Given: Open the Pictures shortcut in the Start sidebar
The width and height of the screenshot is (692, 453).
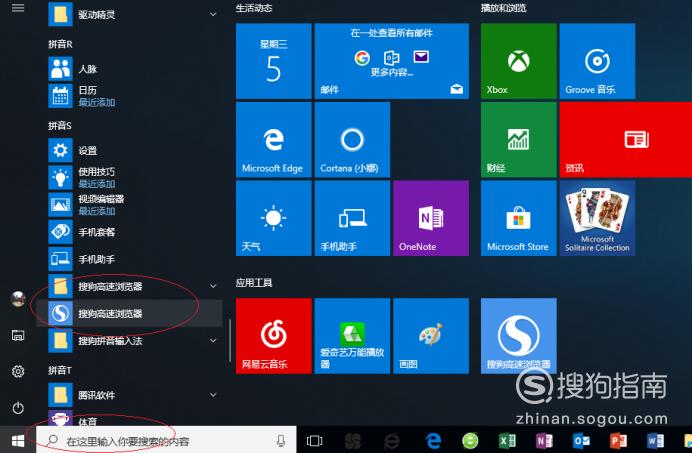Looking at the screenshot, I should 18,336.
